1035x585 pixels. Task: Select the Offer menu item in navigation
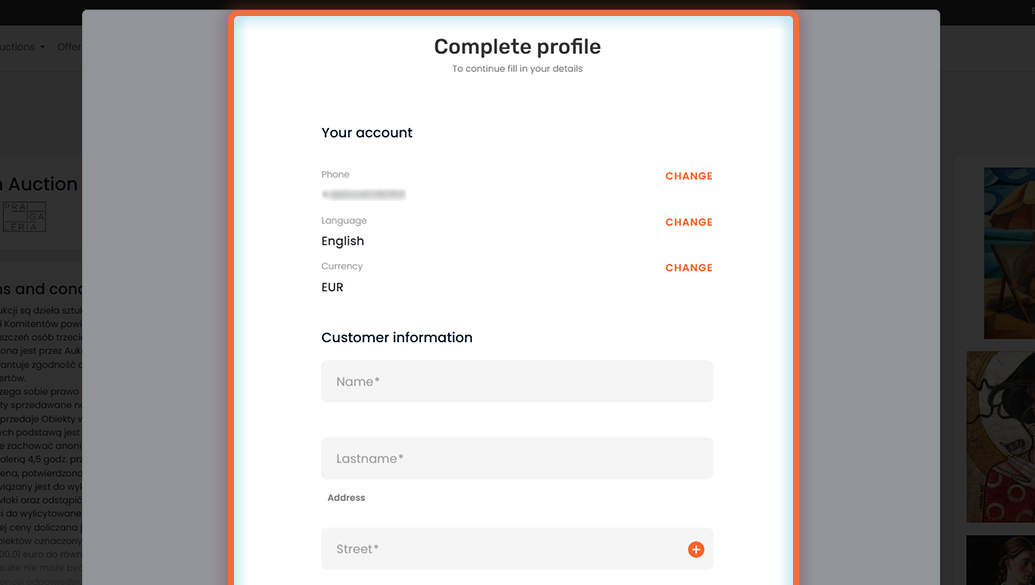click(x=69, y=47)
